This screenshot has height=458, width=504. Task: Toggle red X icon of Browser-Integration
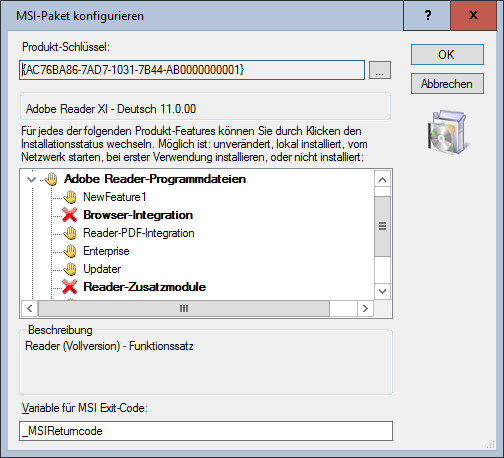(70, 215)
